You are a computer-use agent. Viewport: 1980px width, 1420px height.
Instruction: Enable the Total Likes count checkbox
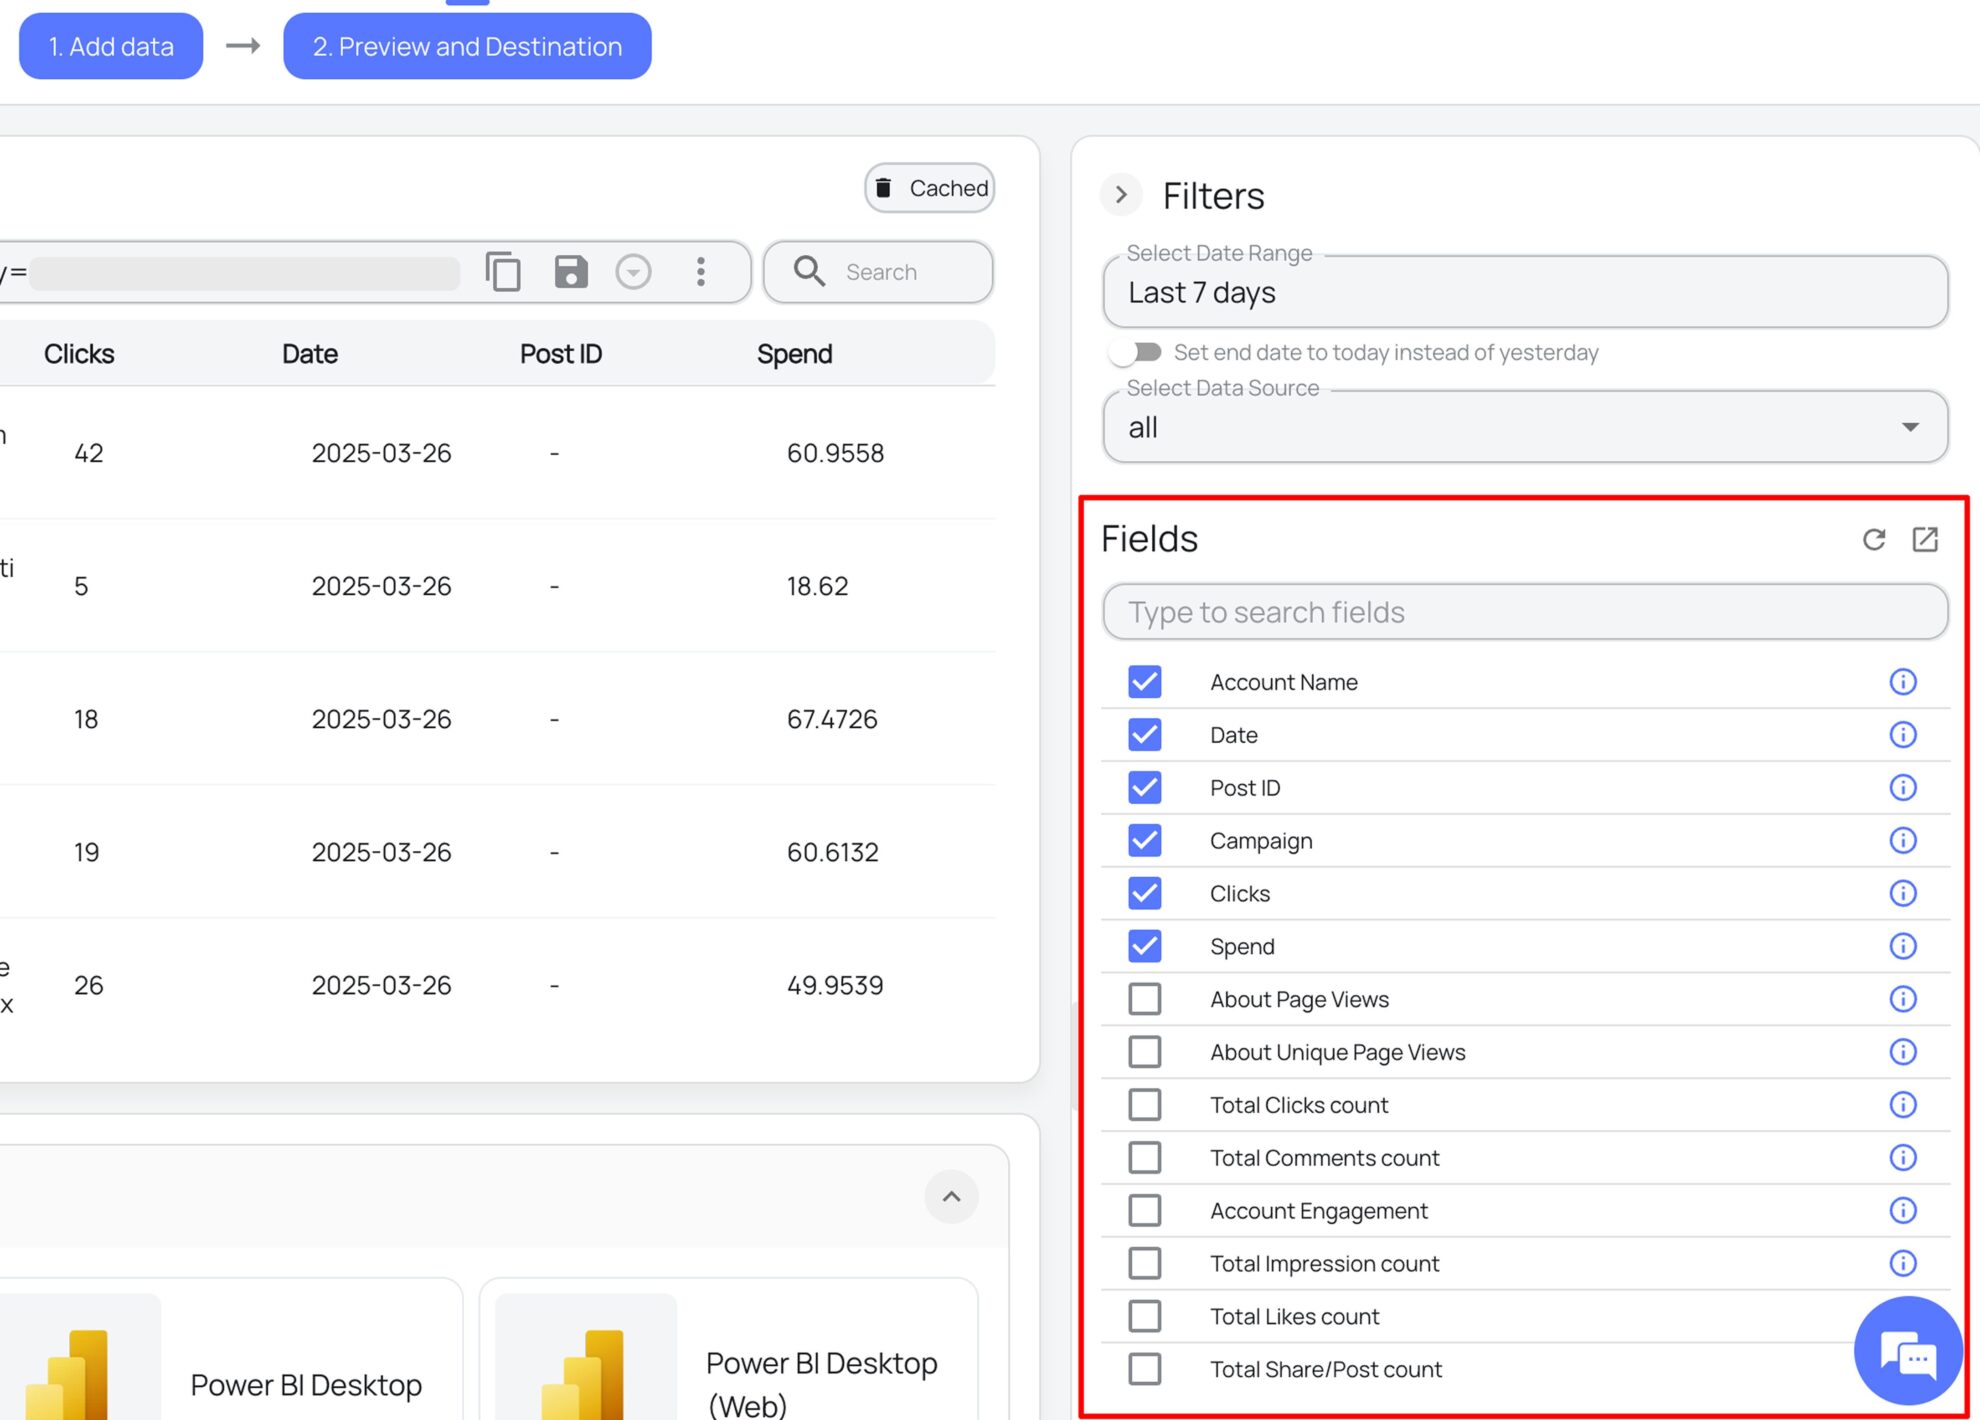pos(1144,1316)
